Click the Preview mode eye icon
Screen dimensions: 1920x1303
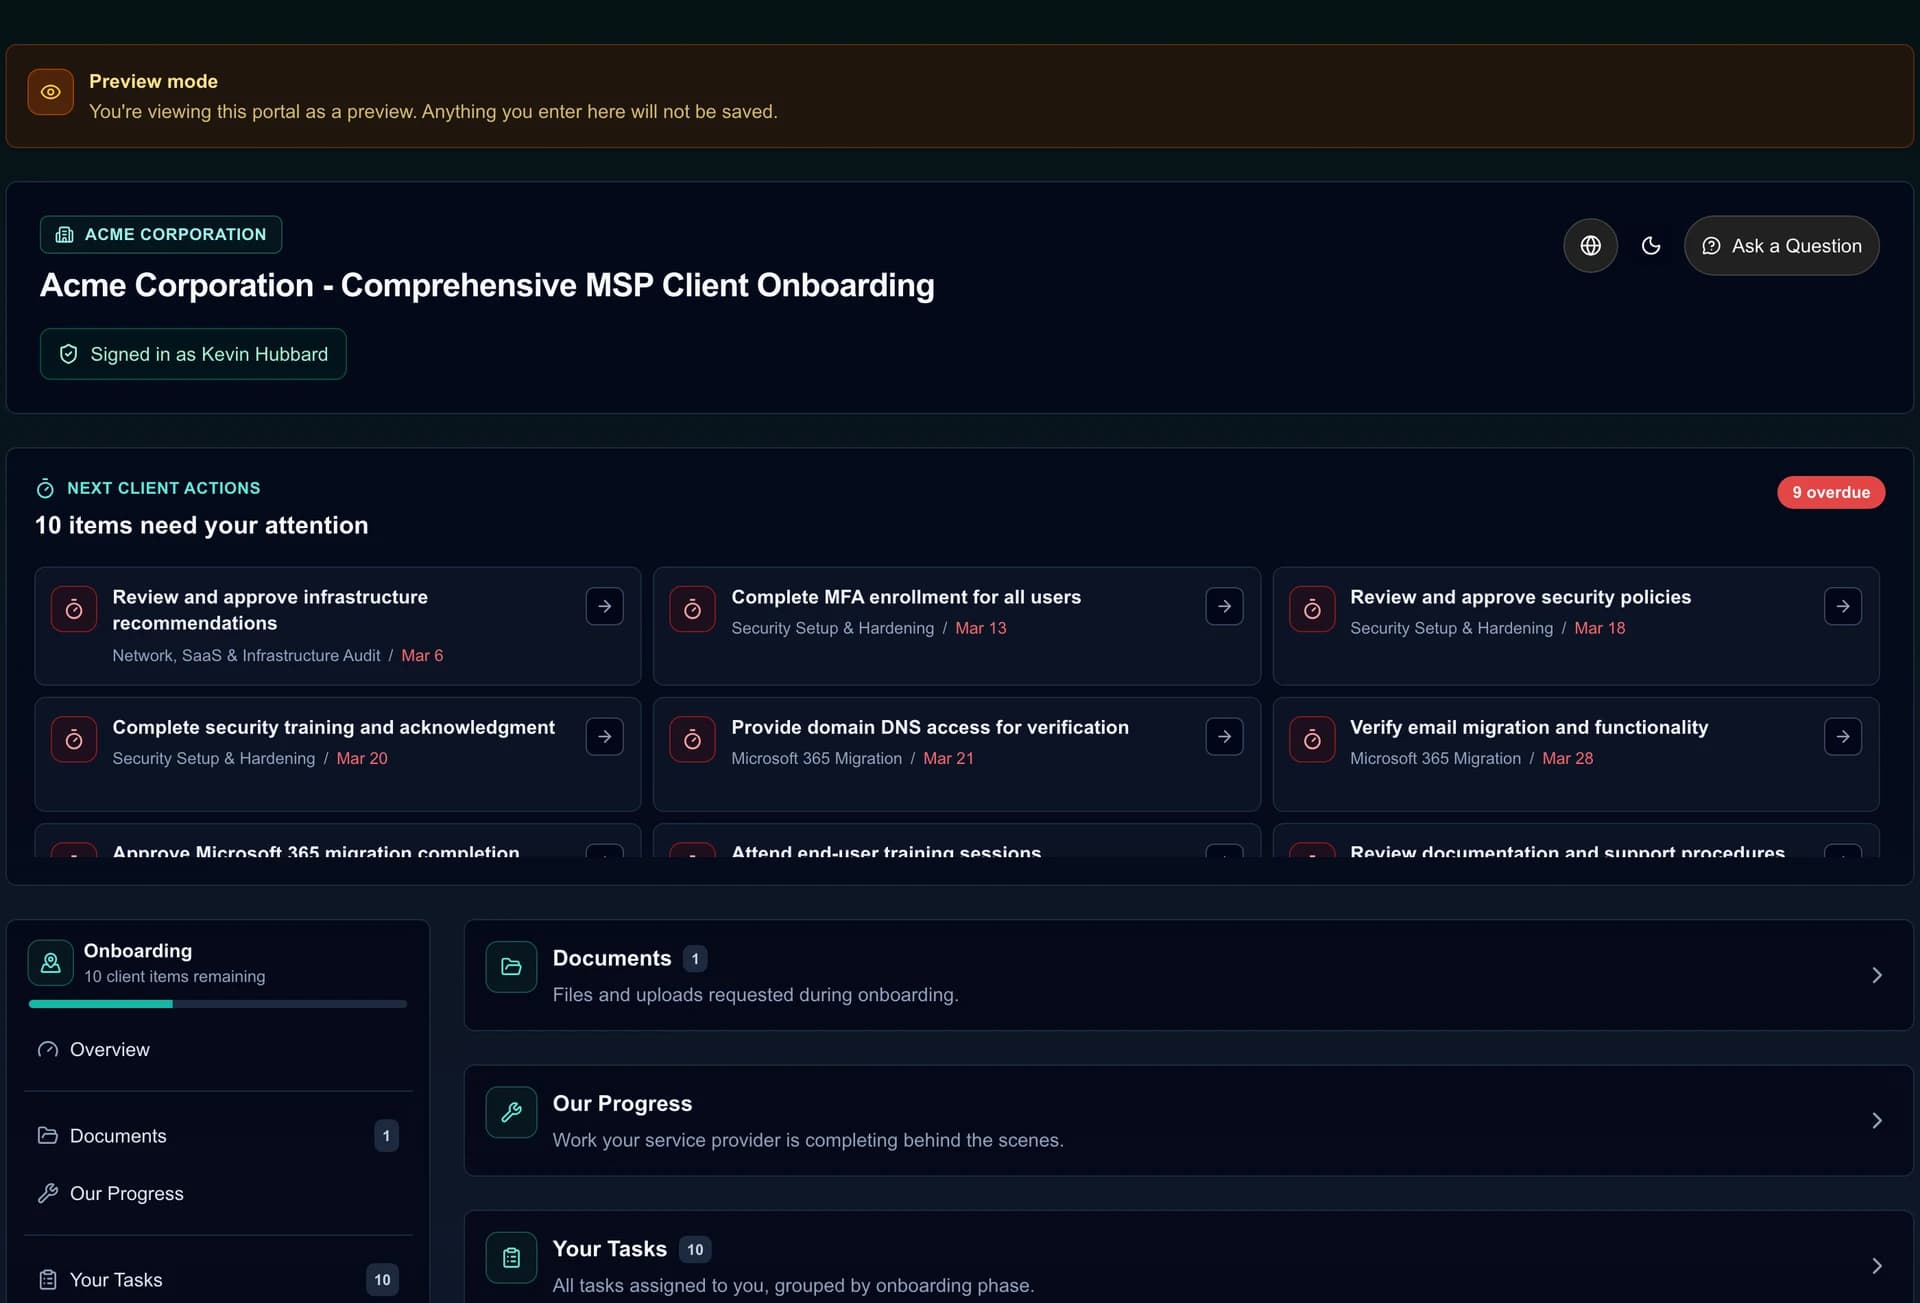(50, 92)
